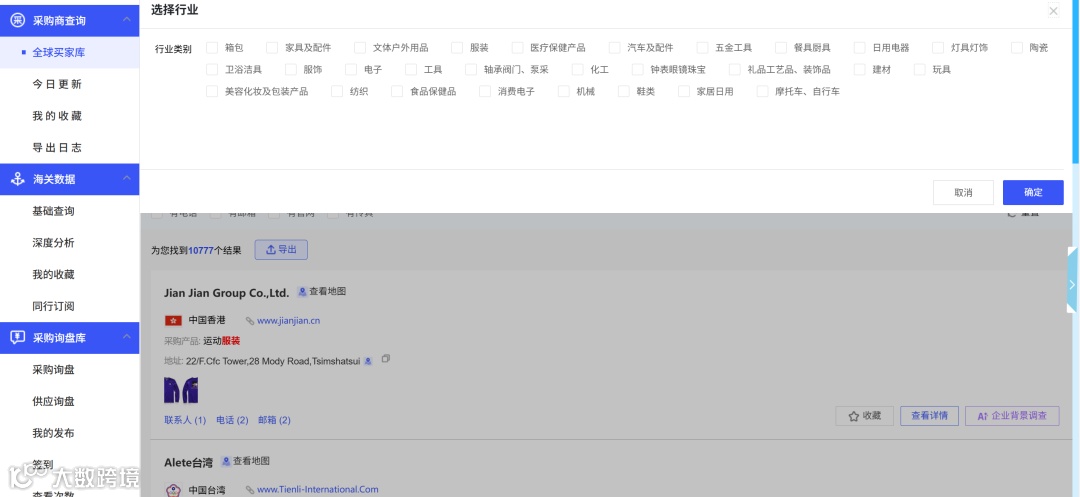Screen dimensions: 1080x497
Task: Check the 轴承阀门、泵采 checkbox
Action: click(471, 70)
